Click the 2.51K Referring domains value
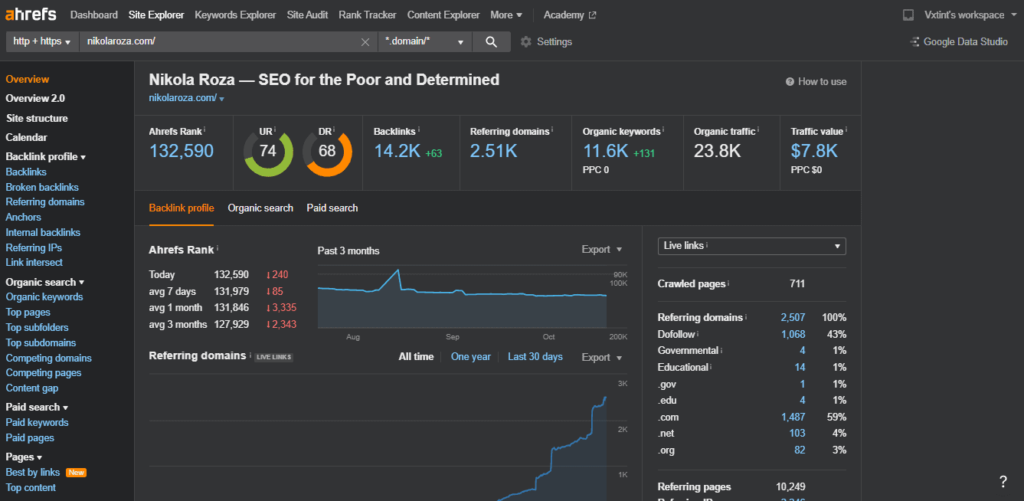The width and height of the screenshot is (1024, 501). (494, 152)
